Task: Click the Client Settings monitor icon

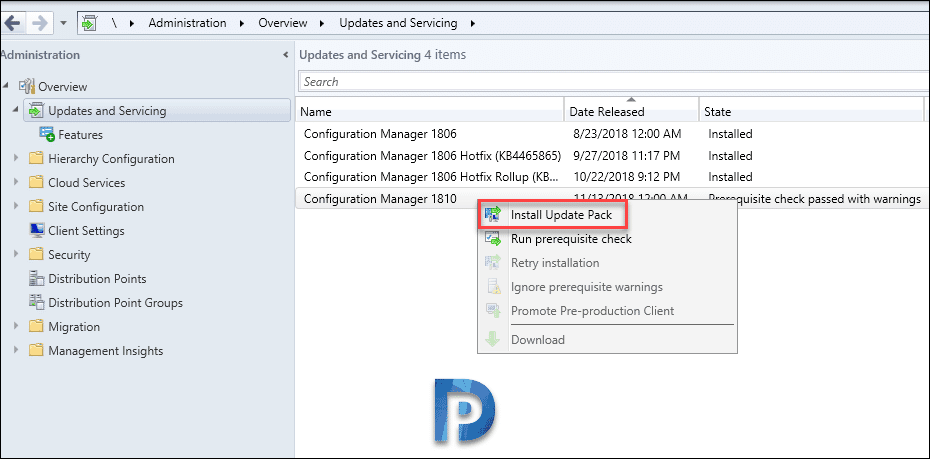Action: click(37, 230)
